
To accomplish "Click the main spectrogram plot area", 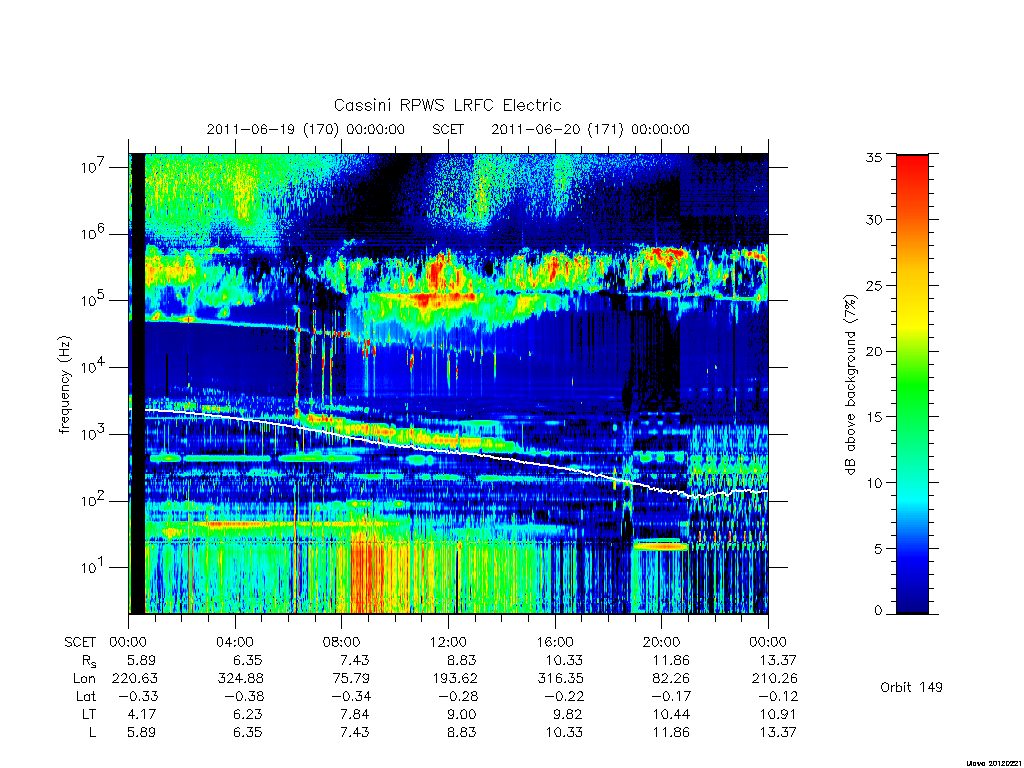I will (449, 384).
